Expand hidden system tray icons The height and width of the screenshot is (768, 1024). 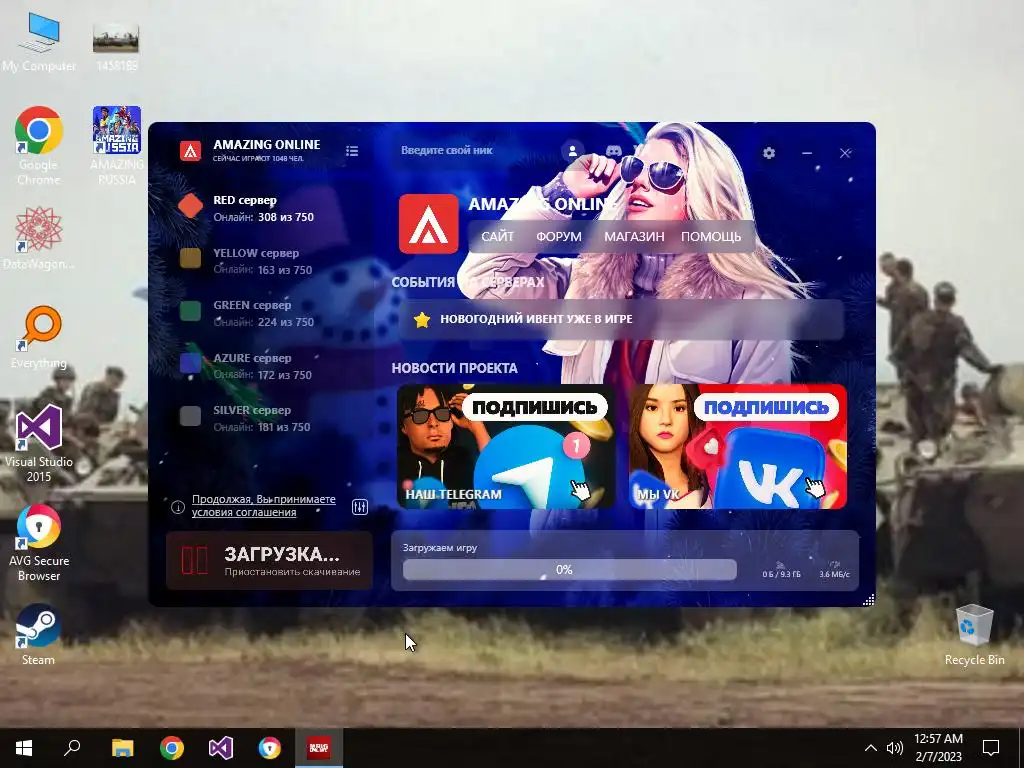pos(871,748)
